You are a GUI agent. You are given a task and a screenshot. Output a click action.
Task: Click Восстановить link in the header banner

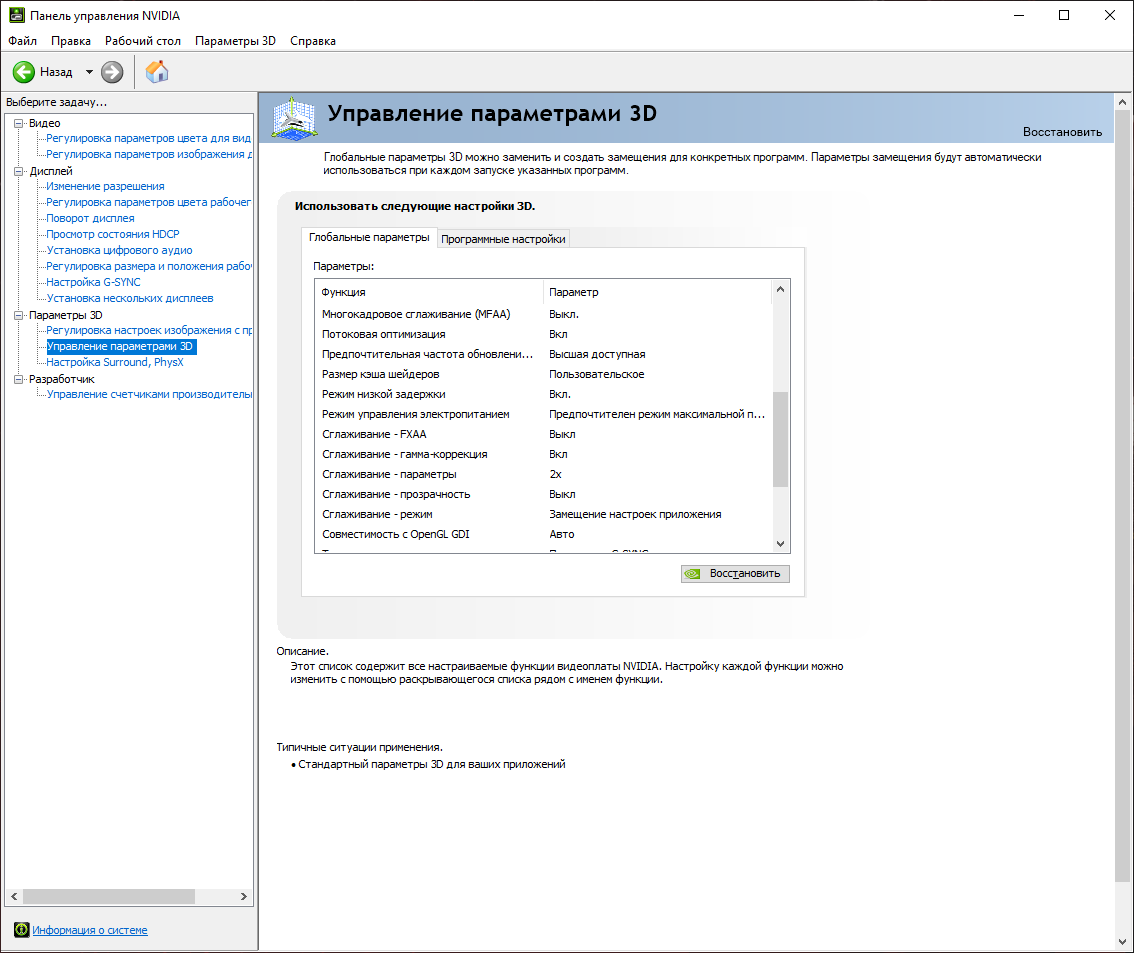1061,132
